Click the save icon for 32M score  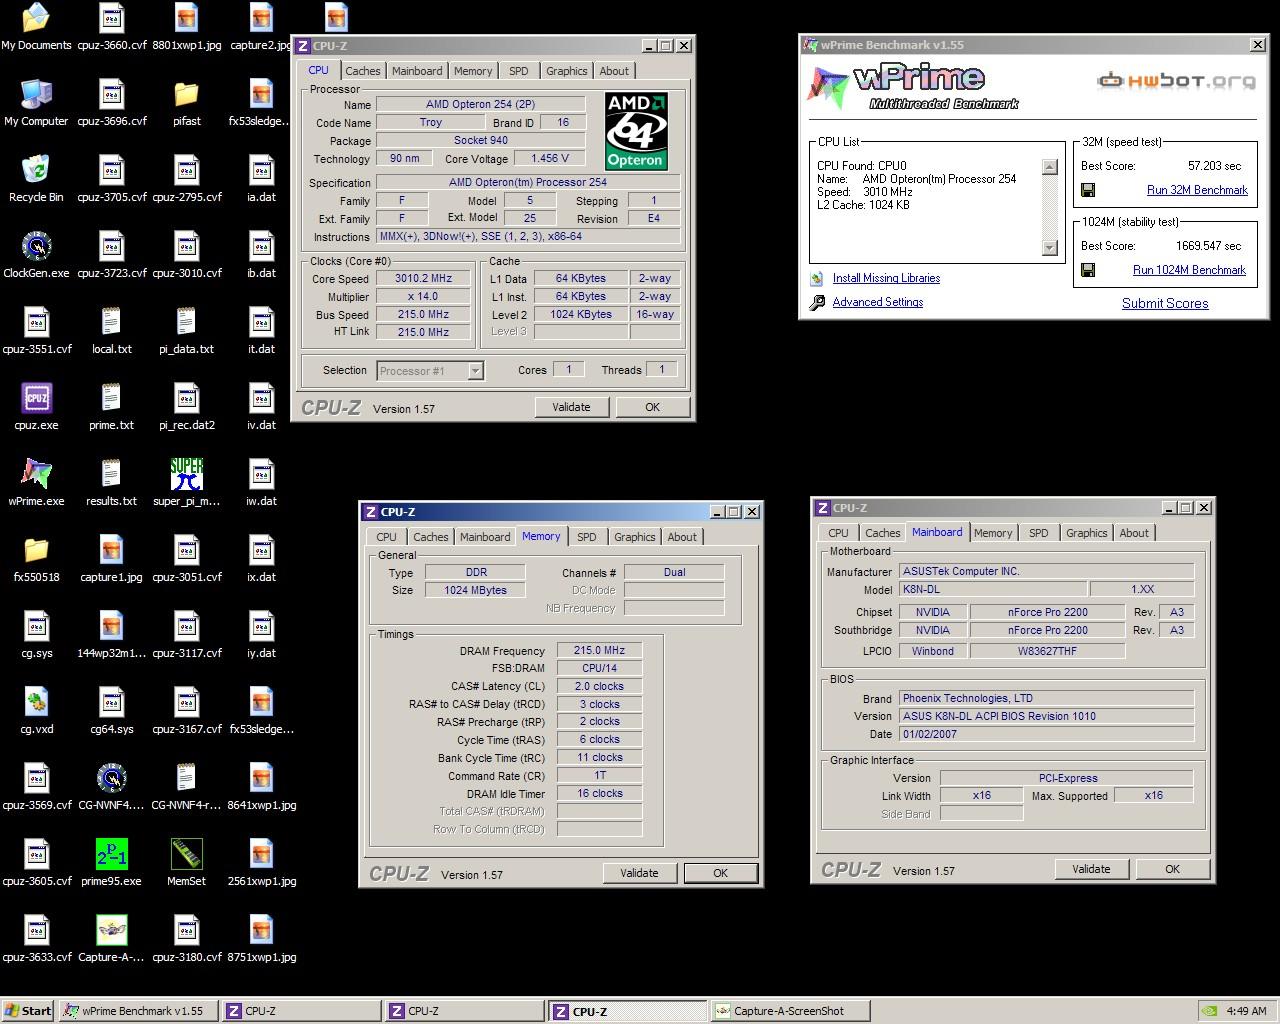[x=1088, y=190]
